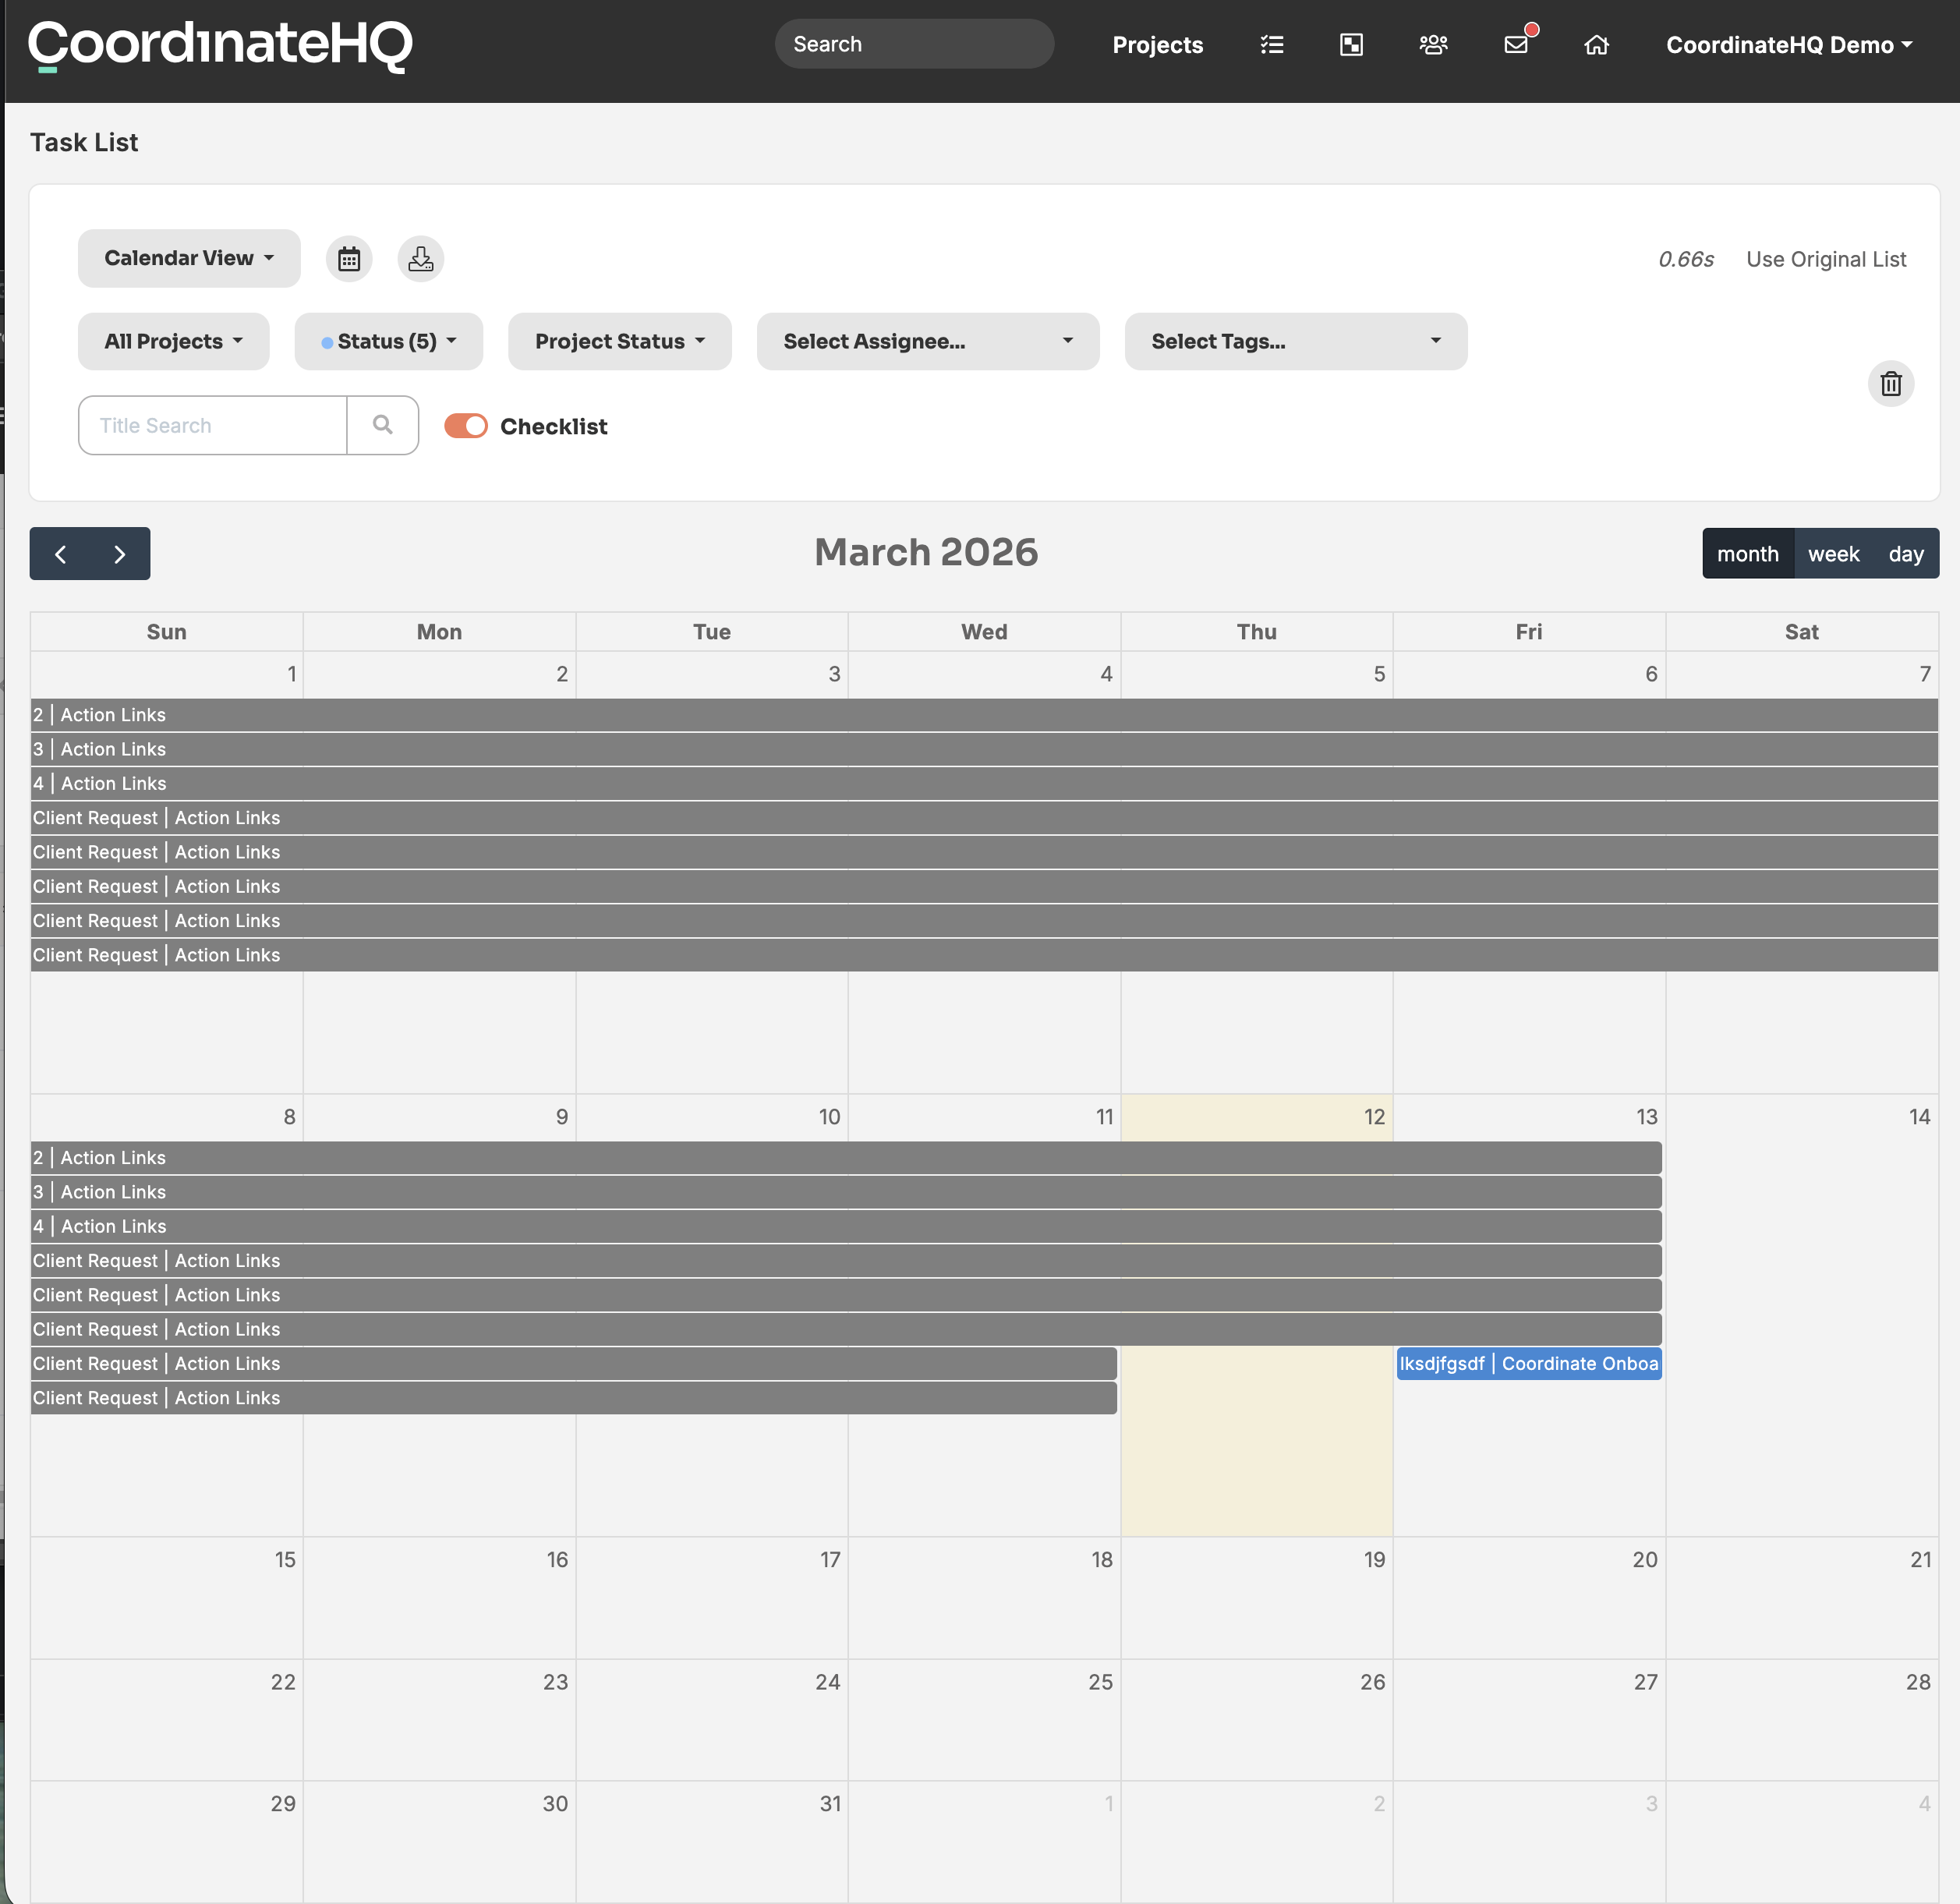The height and width of the screenshot is (1904, 1960).
Task: Click into the top Search field
Action: (x=914, y=44)
